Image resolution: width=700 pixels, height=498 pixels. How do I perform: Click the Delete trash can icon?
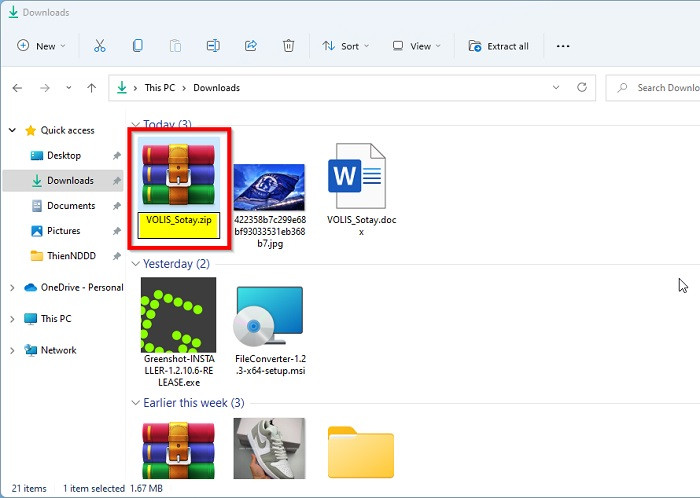point(288,46)
